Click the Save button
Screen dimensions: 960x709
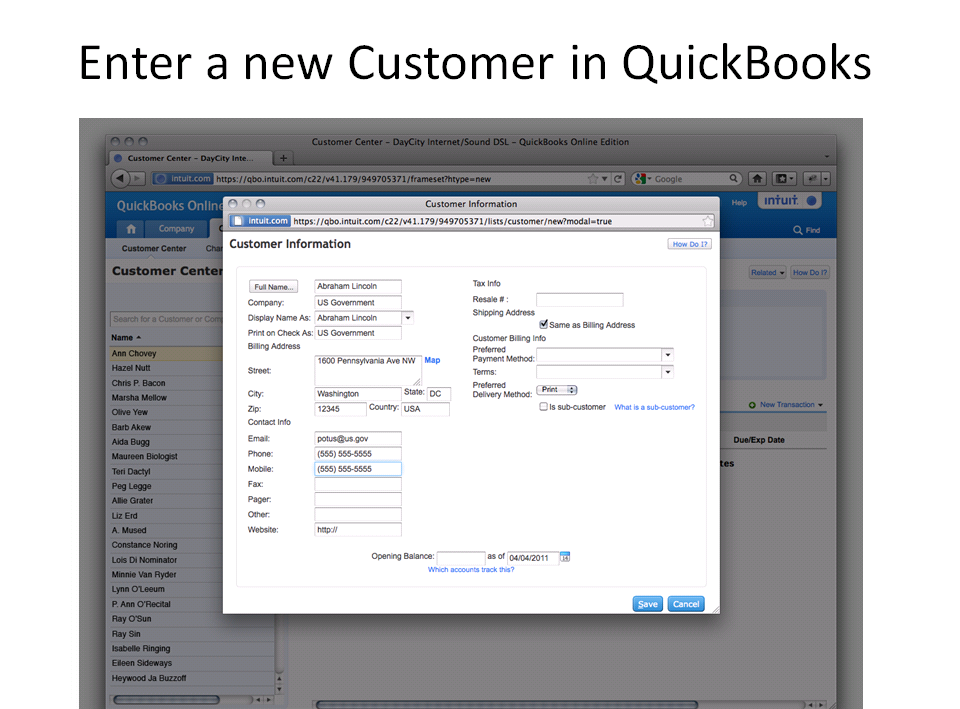[647, 604]
